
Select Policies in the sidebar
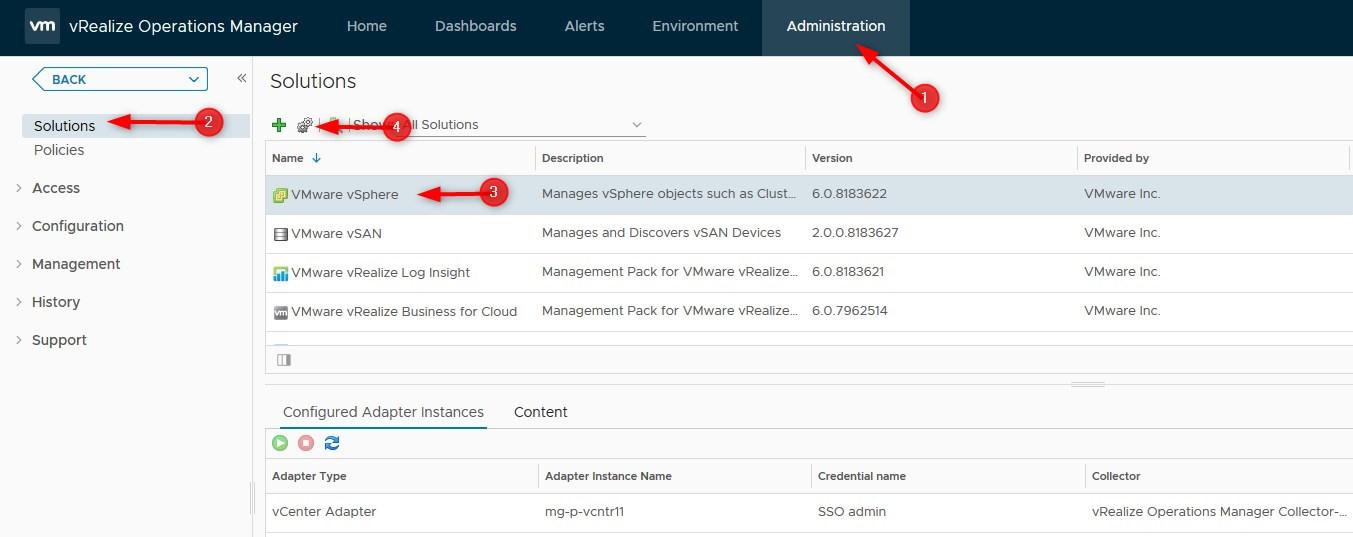coord(59,150)
